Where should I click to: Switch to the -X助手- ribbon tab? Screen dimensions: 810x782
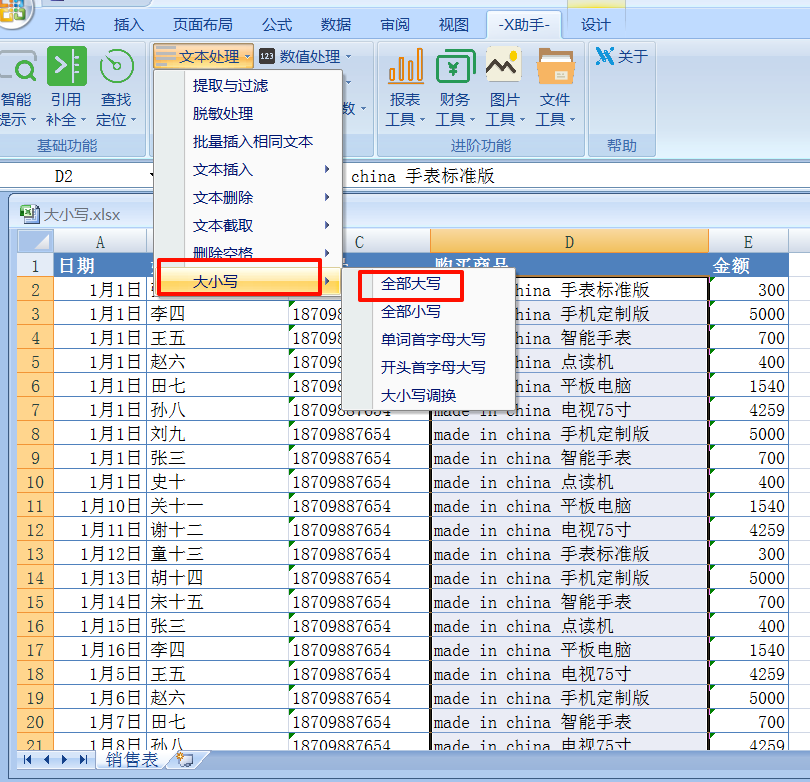coord(523,24)
